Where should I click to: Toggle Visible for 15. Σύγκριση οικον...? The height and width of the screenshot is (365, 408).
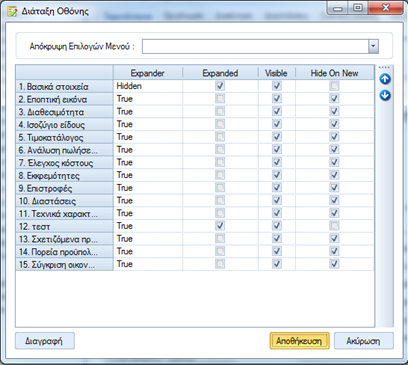(277, 264)
